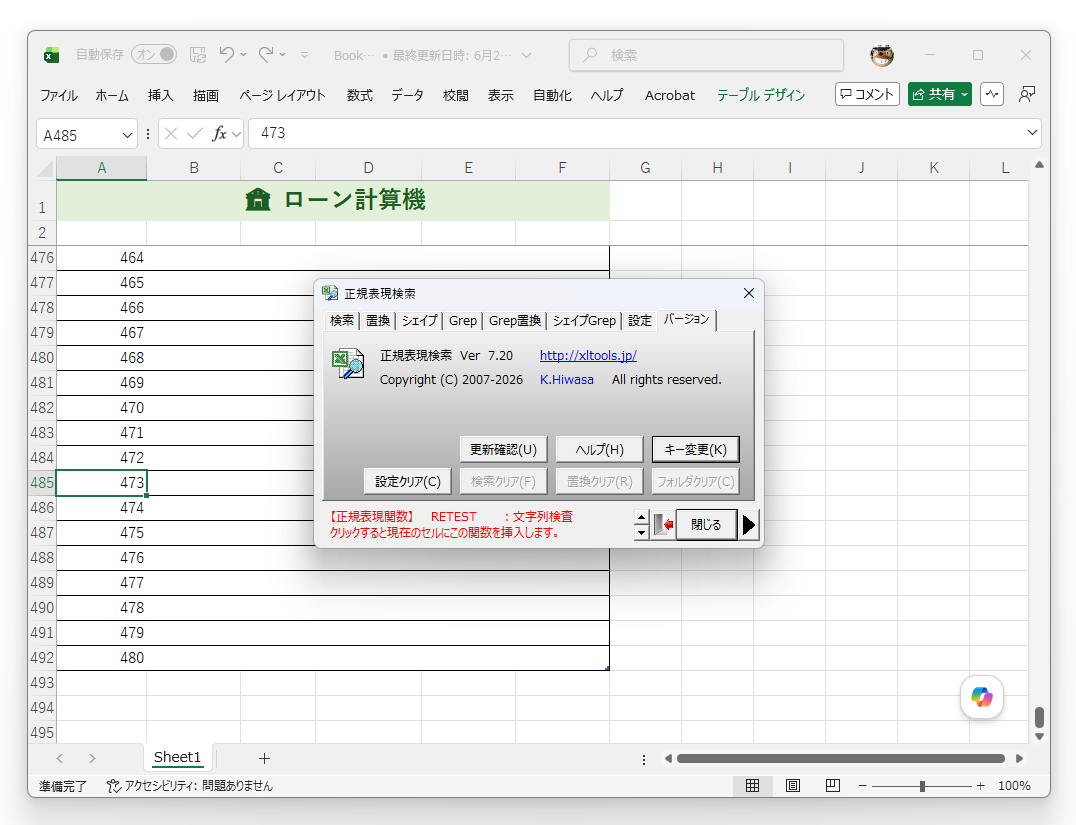Switch to the Grep tab in dialog

click(x=463, y=321)
